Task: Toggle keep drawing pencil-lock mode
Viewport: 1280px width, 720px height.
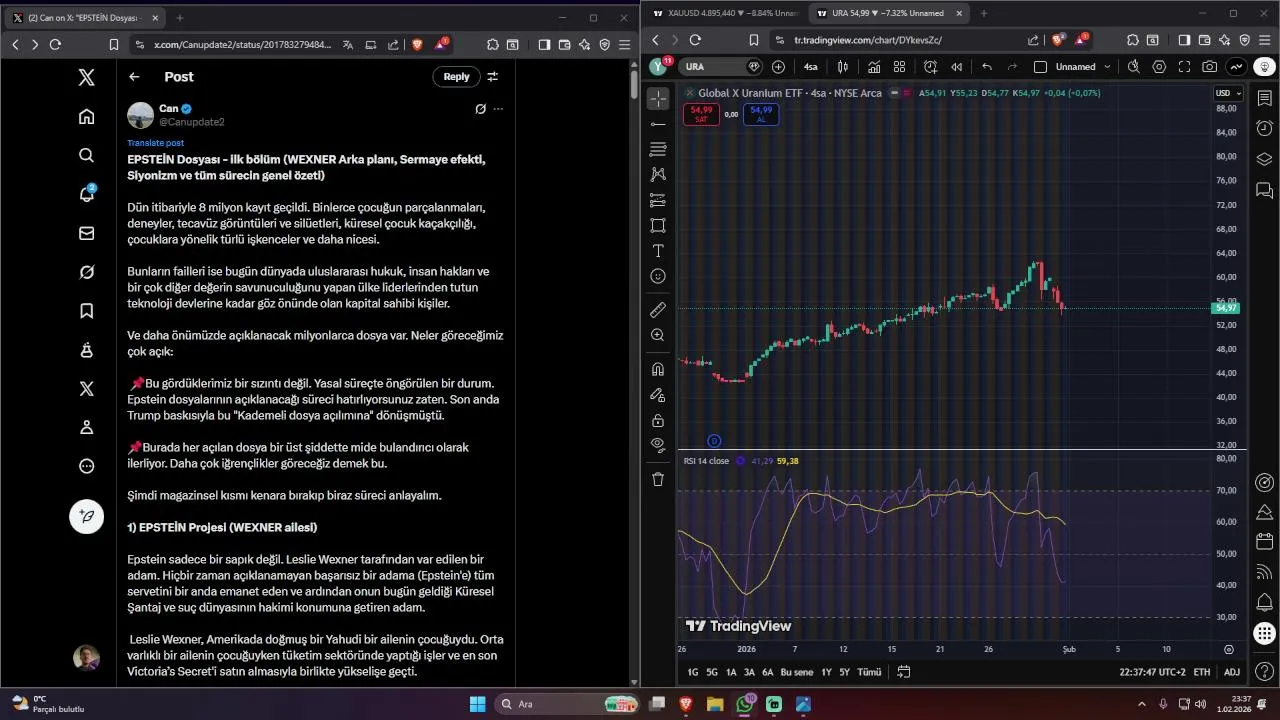Action: 658,395
